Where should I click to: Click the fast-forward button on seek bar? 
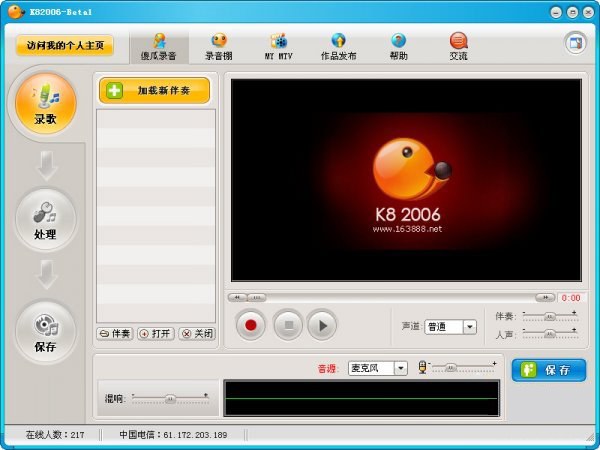545,297
